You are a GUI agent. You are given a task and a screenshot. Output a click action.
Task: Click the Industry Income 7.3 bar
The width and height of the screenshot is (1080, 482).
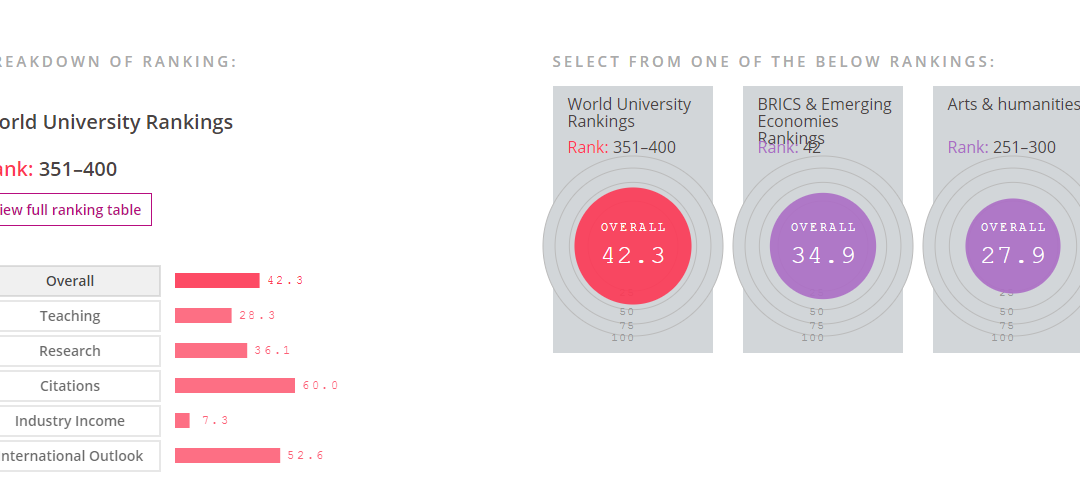pos(183,421)
